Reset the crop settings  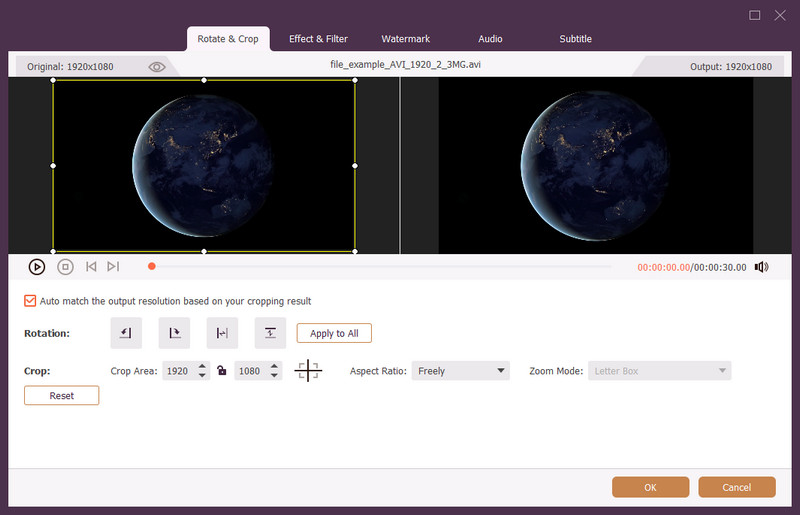click(x=62, y=395)
